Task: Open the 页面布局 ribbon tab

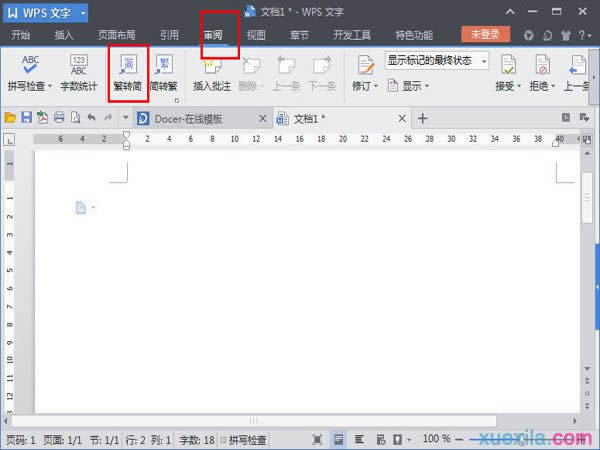Action: (116, 35)
